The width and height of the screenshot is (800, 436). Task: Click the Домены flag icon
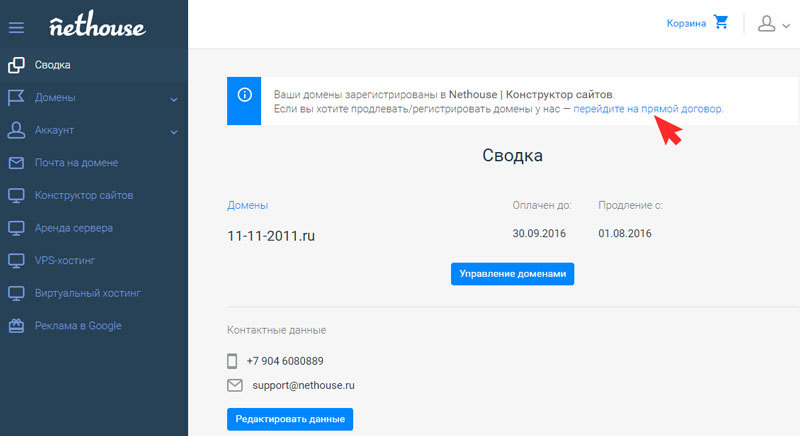(x=16, y=98)
